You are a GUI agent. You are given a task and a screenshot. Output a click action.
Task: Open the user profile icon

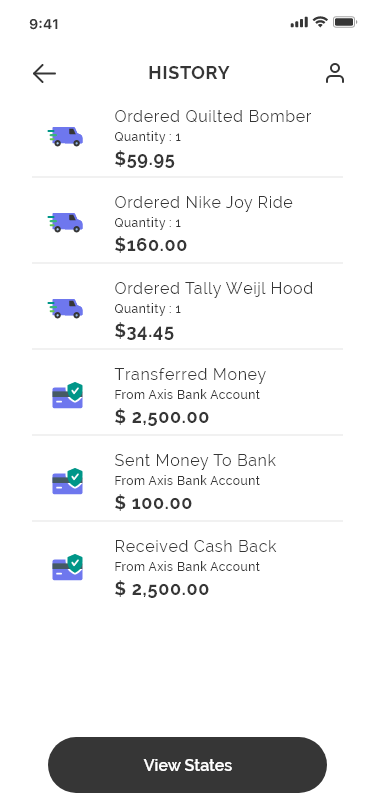tap(335, 73)
